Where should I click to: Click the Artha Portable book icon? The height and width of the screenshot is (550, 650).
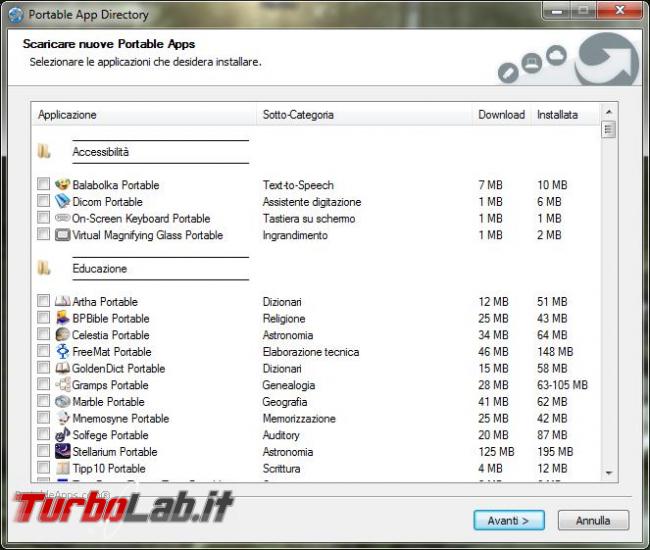coord(63,301)
